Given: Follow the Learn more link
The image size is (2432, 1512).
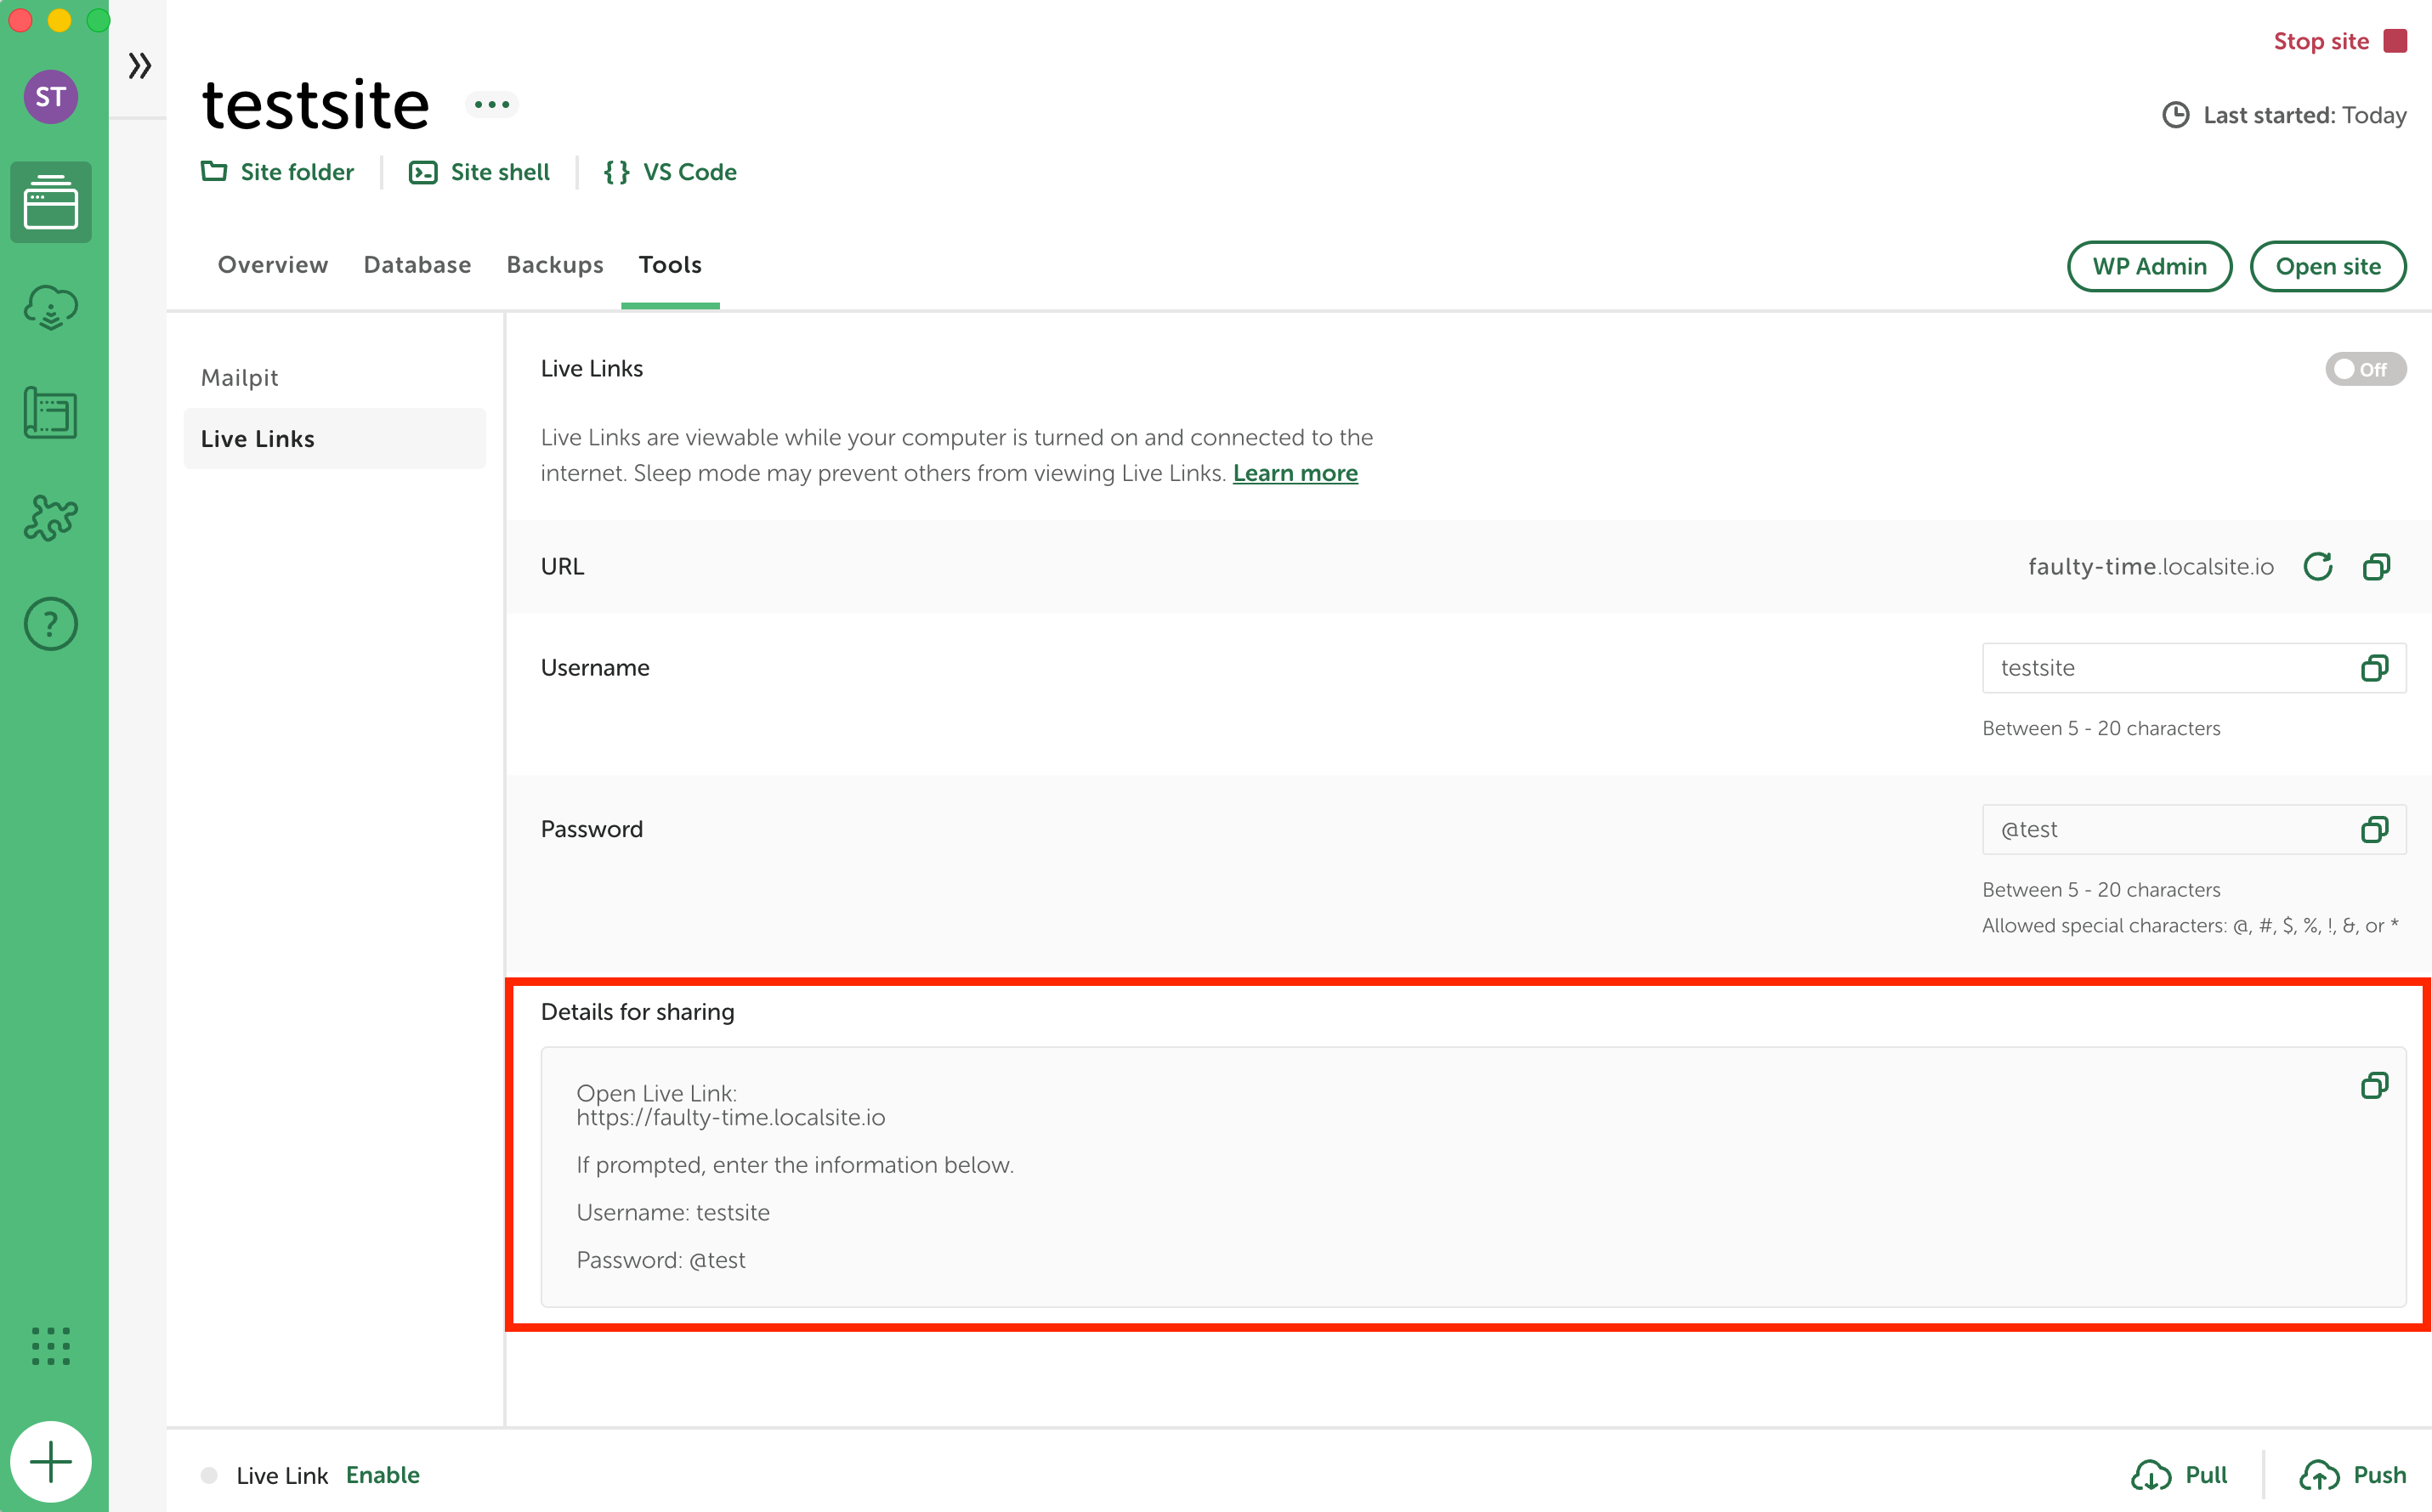Looking at the screenshot, I should click(1295, 473).
